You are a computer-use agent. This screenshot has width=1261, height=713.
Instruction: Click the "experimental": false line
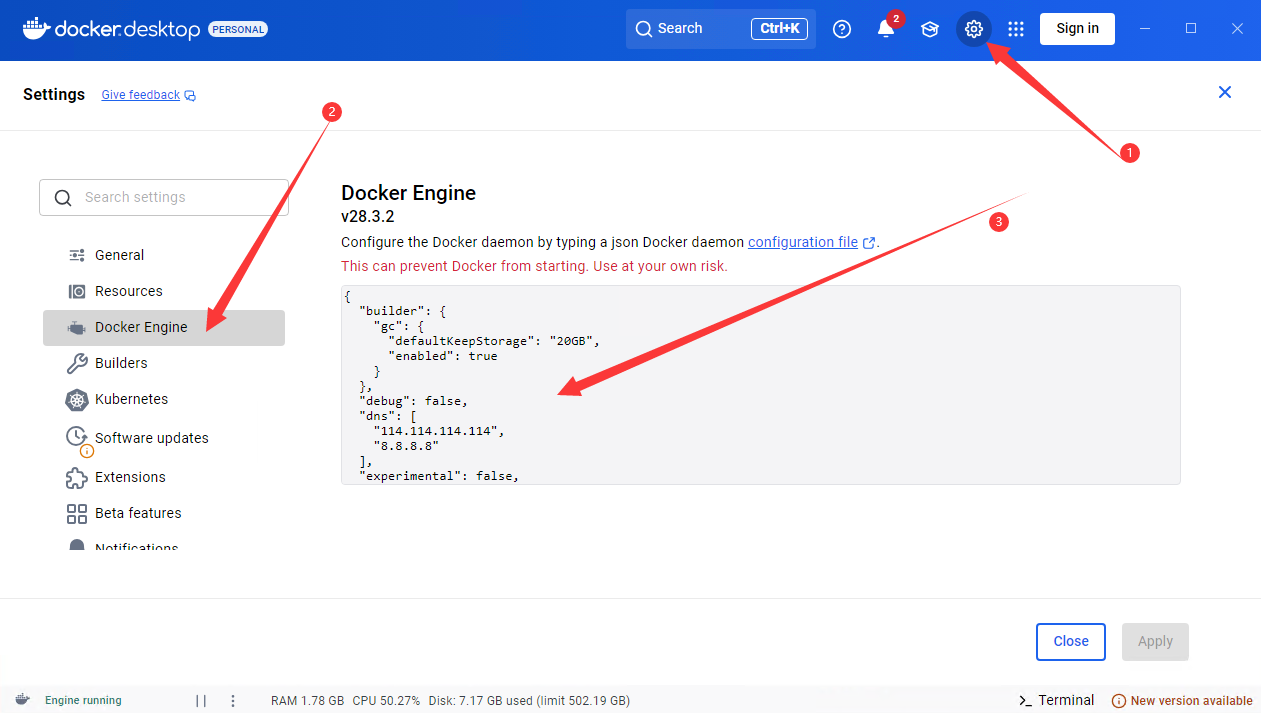pyautogui.click(x=439, y=476)
